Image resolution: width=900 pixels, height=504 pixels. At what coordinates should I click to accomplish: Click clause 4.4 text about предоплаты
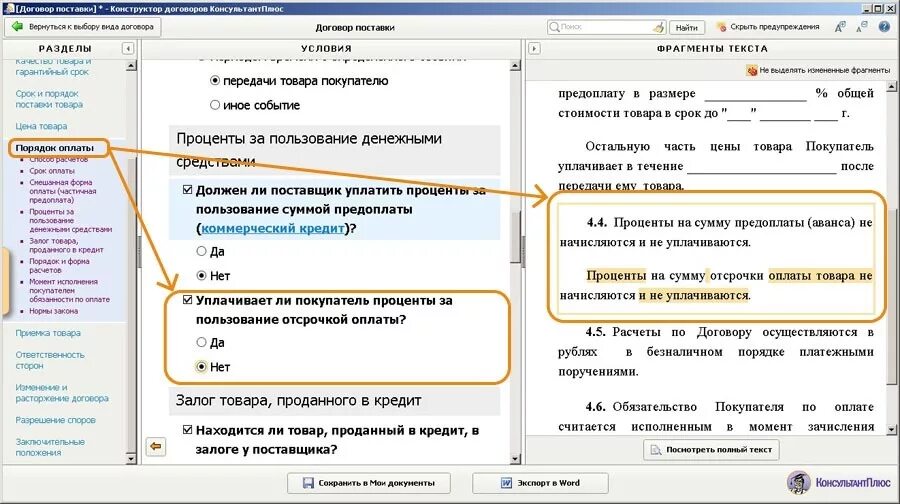point(716,232)
